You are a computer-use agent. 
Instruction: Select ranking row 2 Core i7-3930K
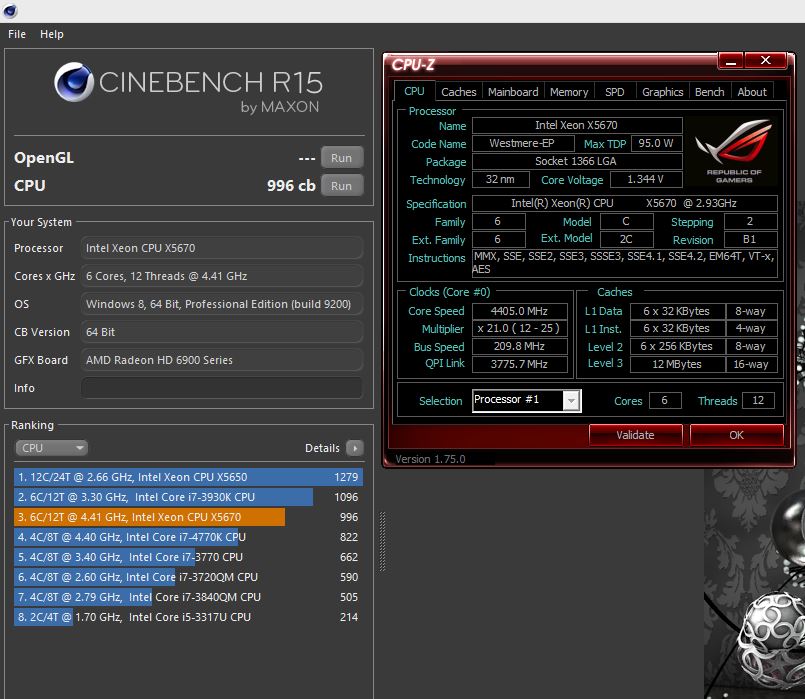coord(188,497)
